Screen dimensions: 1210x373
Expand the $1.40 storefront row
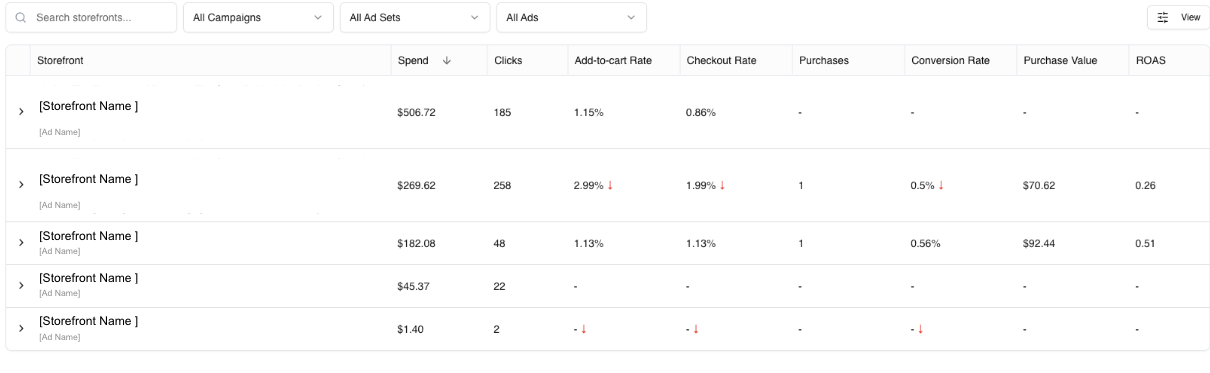(x=21, y=329)
